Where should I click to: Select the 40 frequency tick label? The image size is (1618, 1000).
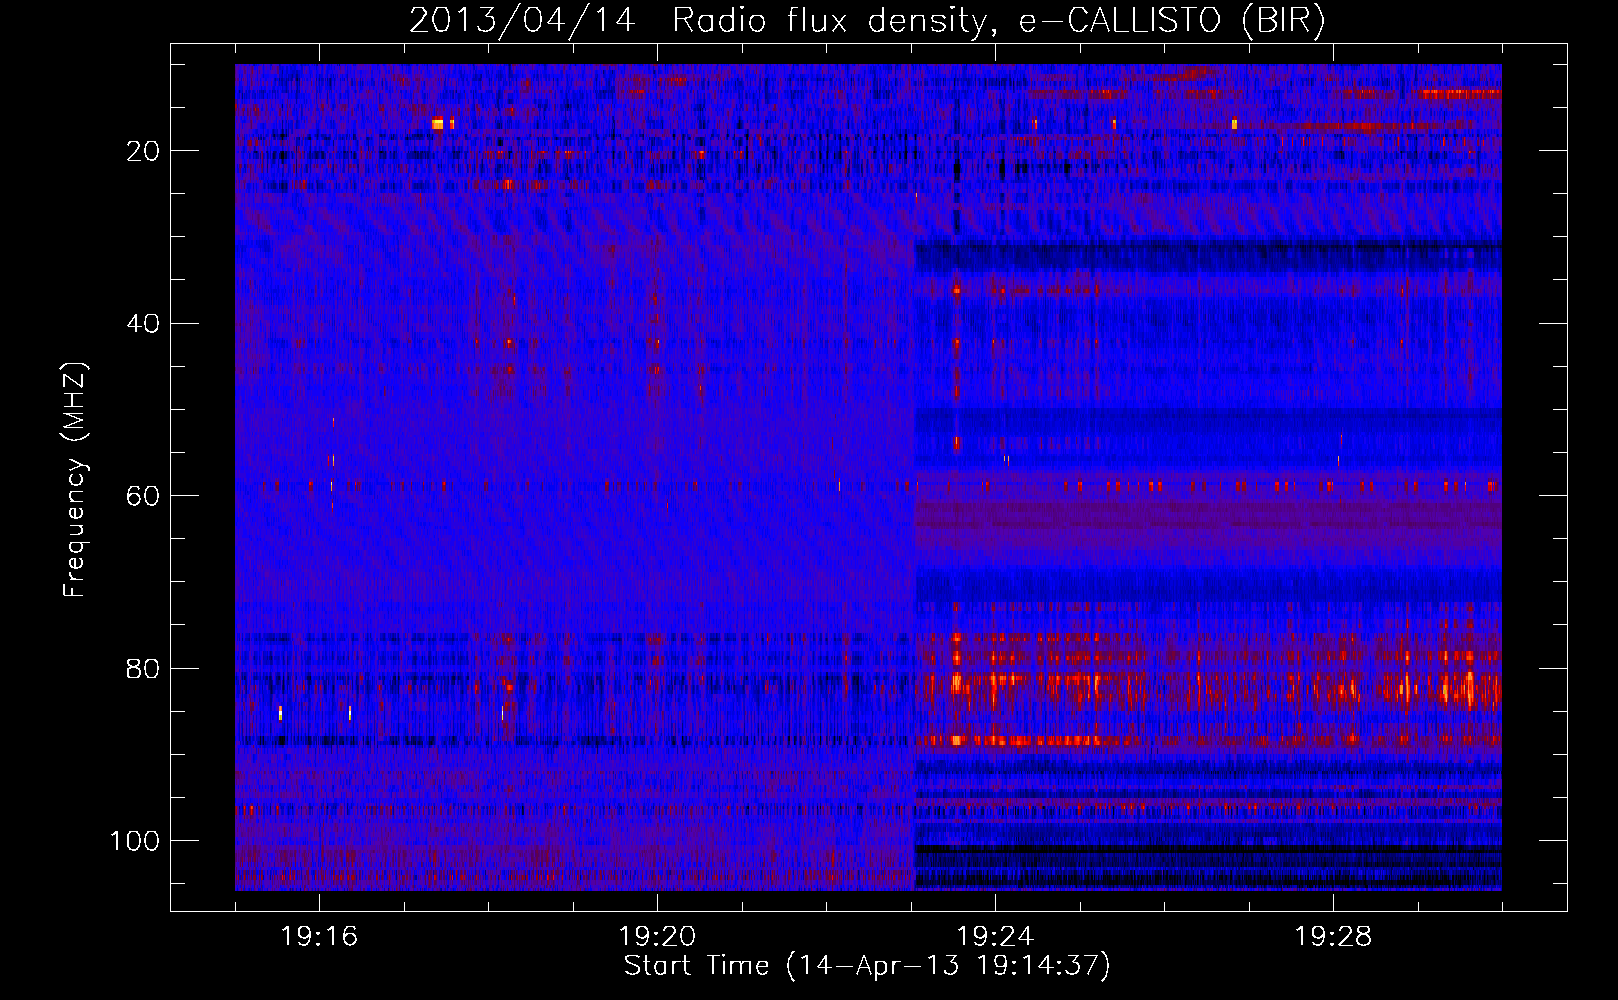click(x=143, y=324)
